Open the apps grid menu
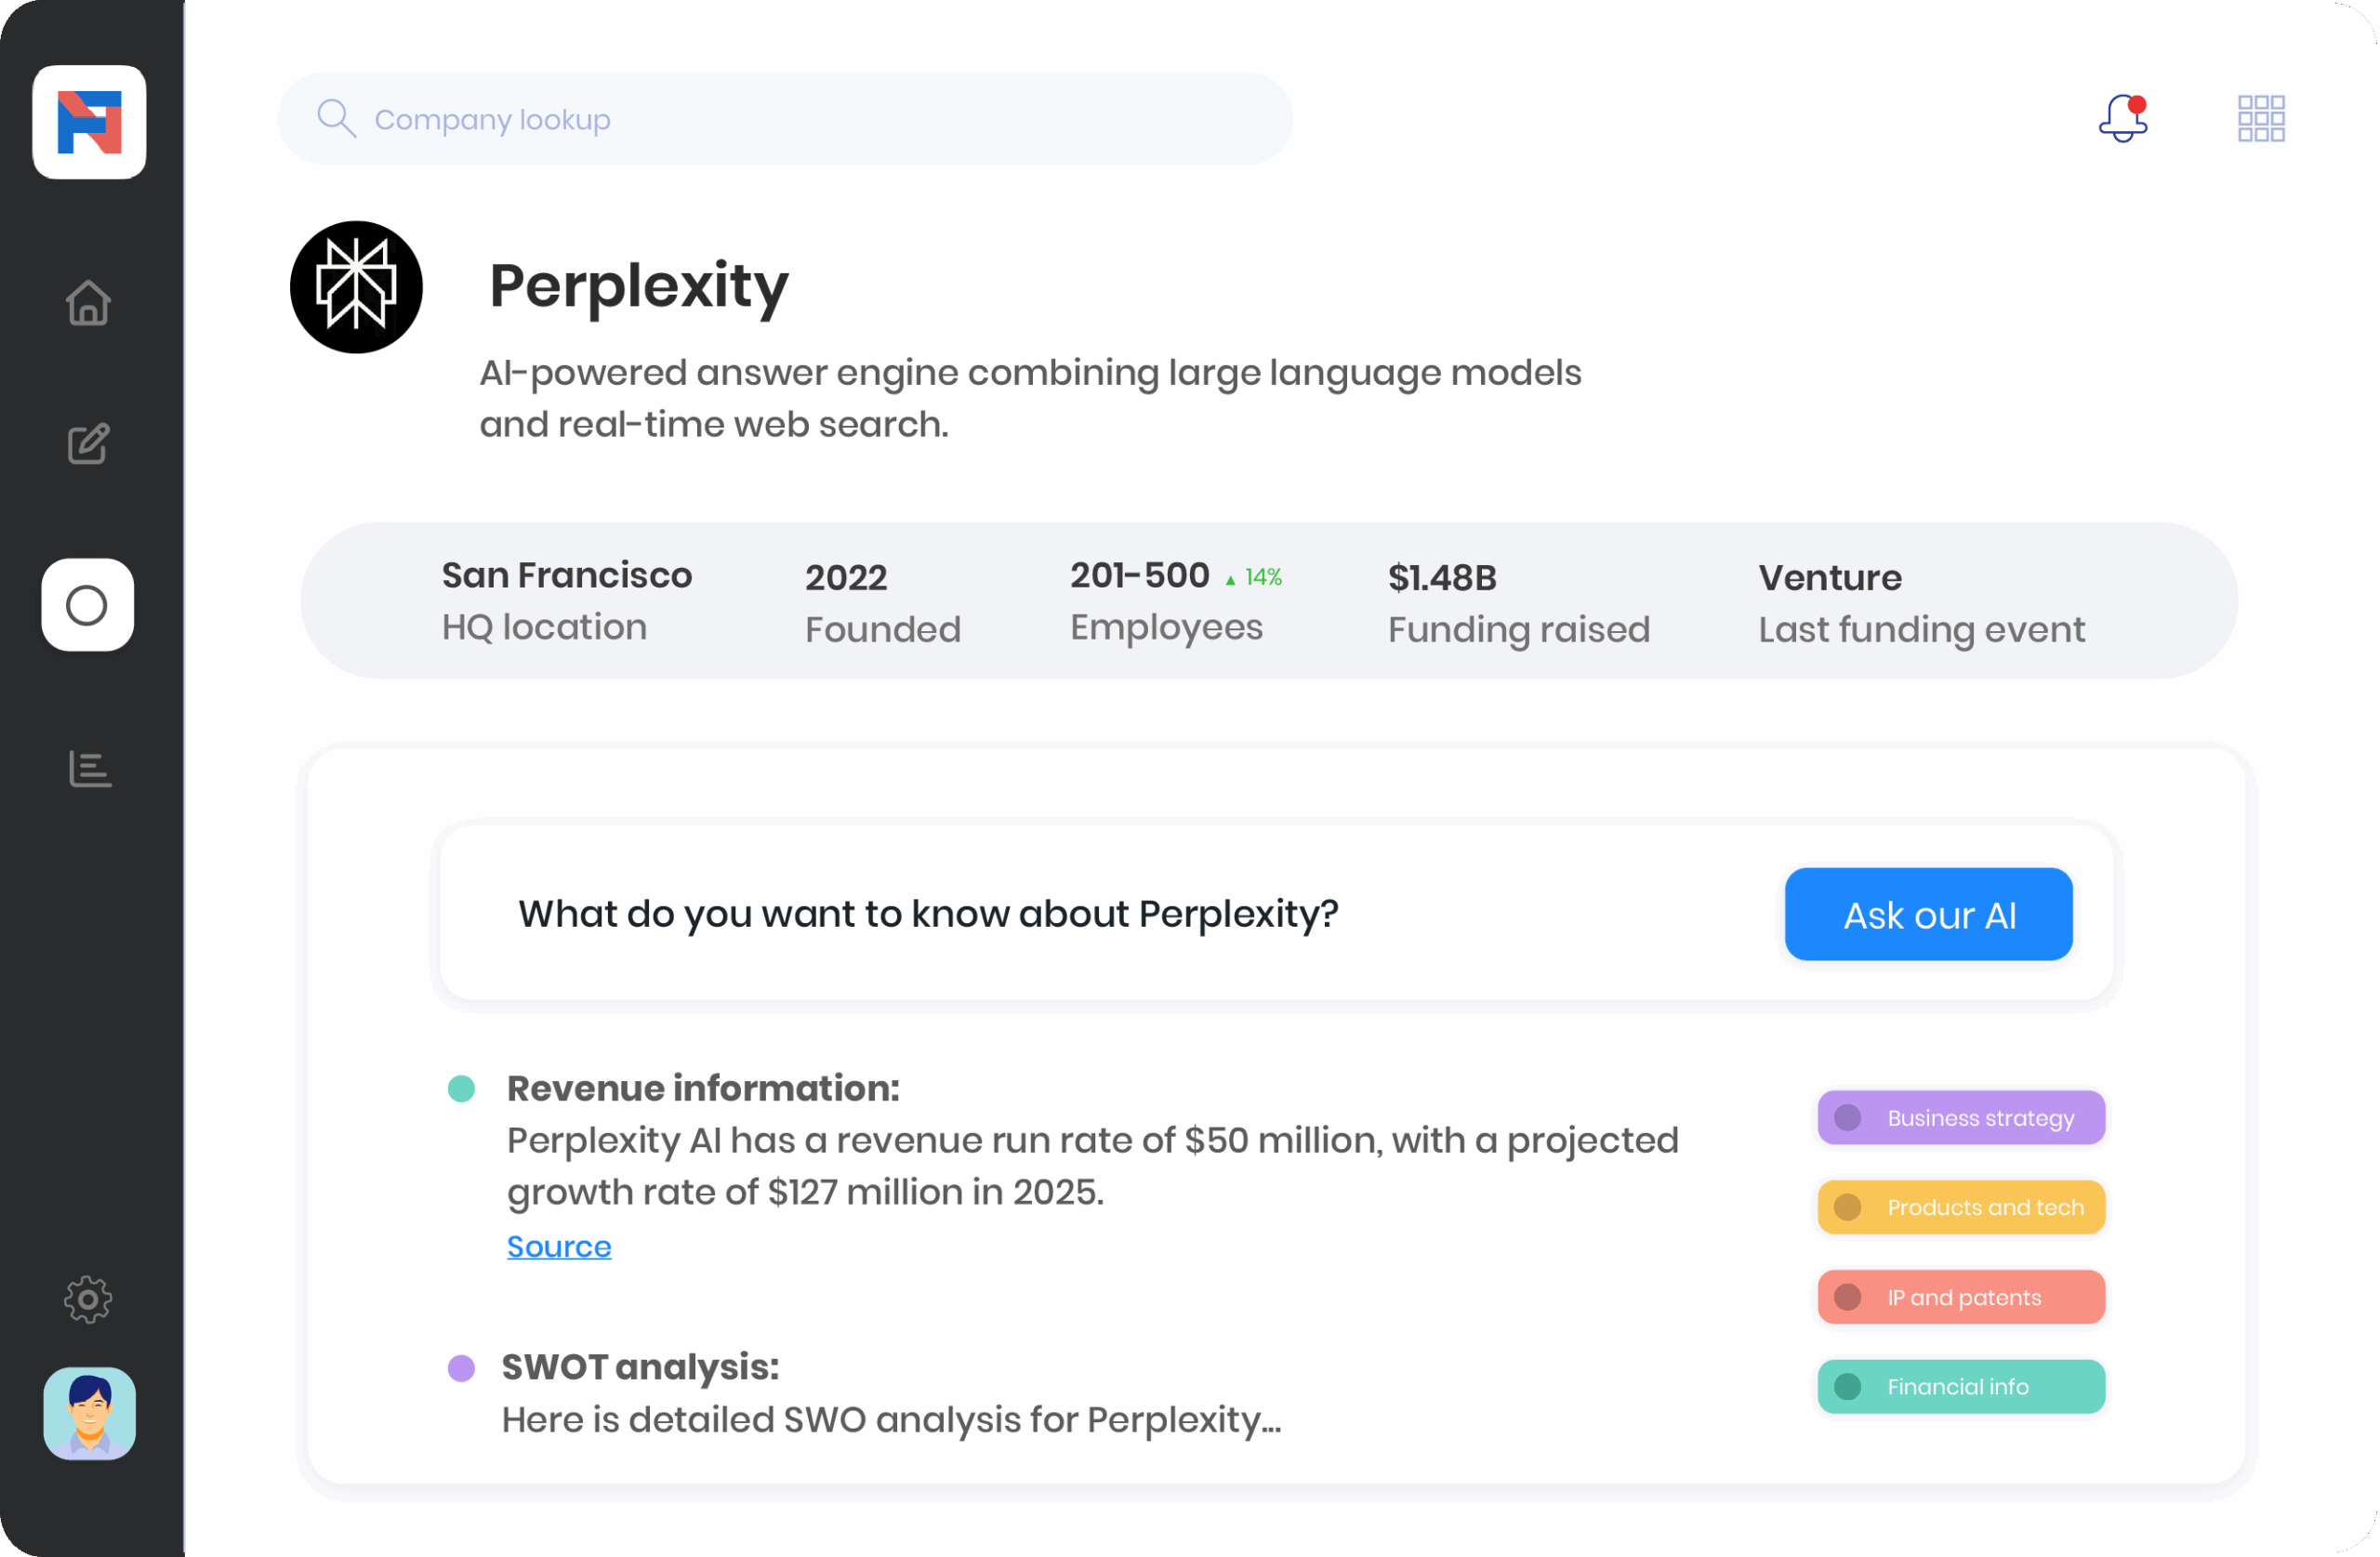 click(2260, 119)
